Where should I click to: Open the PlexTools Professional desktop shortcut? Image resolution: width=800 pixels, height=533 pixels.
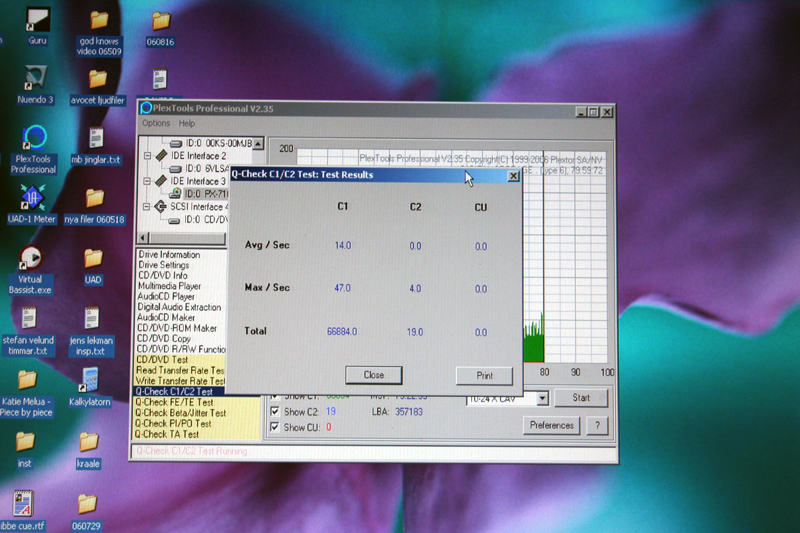click(34, 138)
